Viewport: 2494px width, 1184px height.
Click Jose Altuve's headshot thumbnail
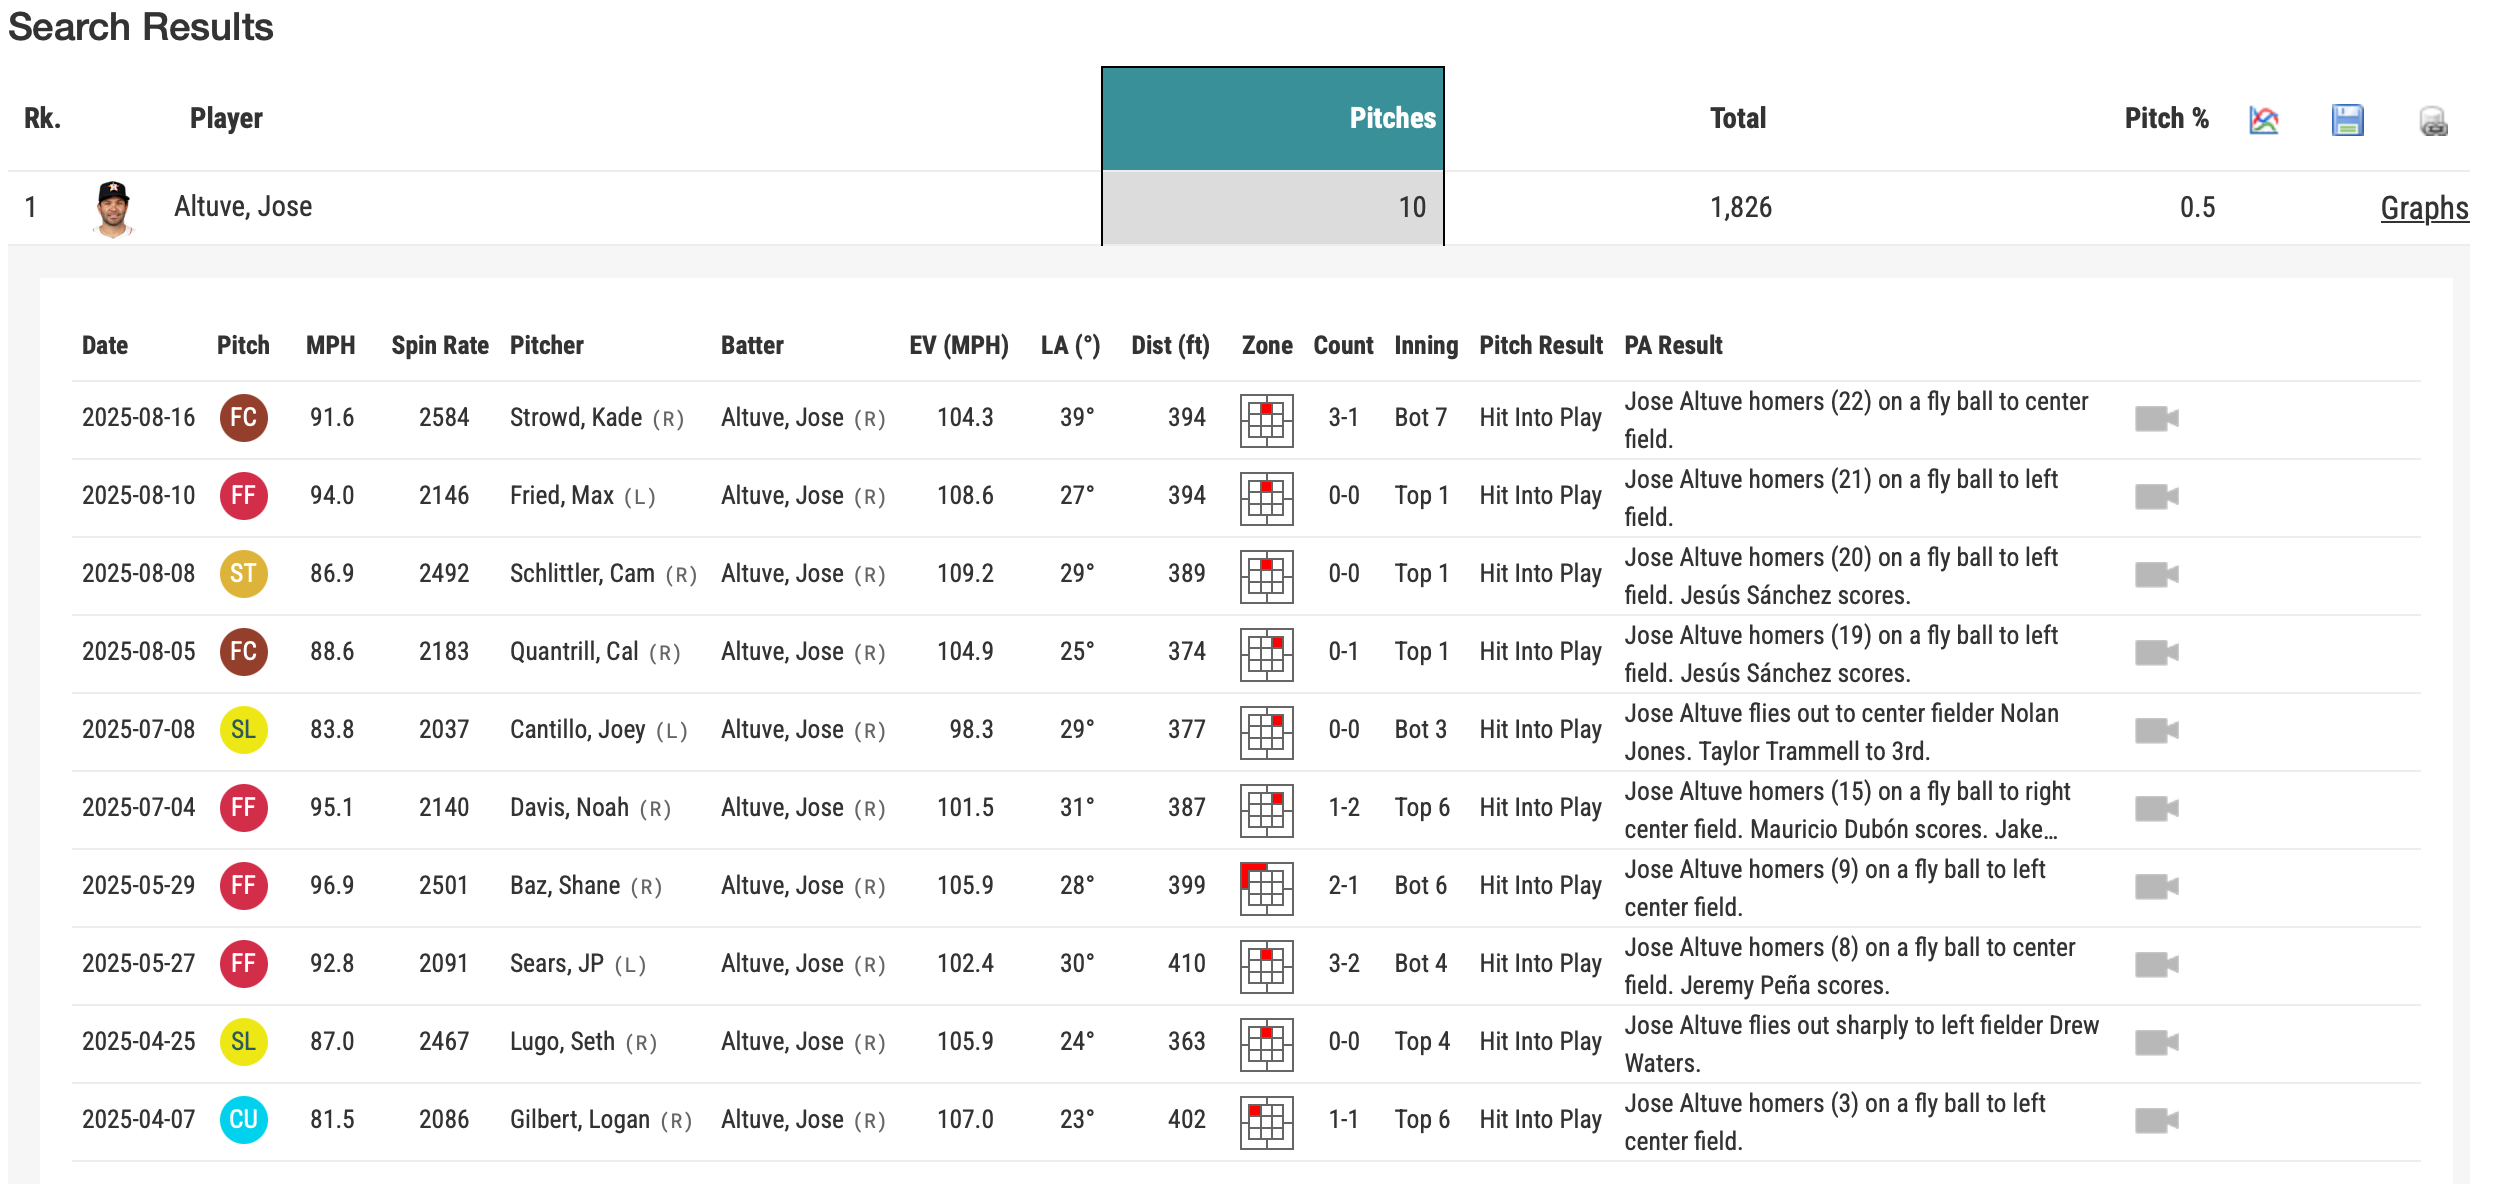pos(113,207)
